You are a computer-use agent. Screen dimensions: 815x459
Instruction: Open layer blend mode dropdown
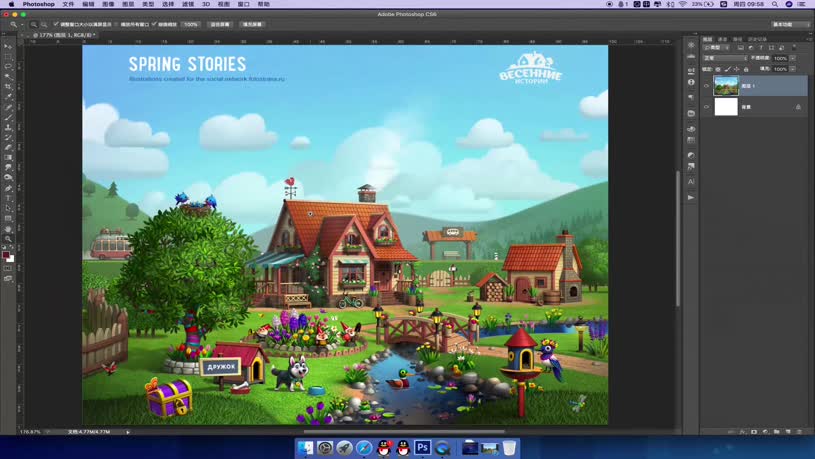(726, 58)
